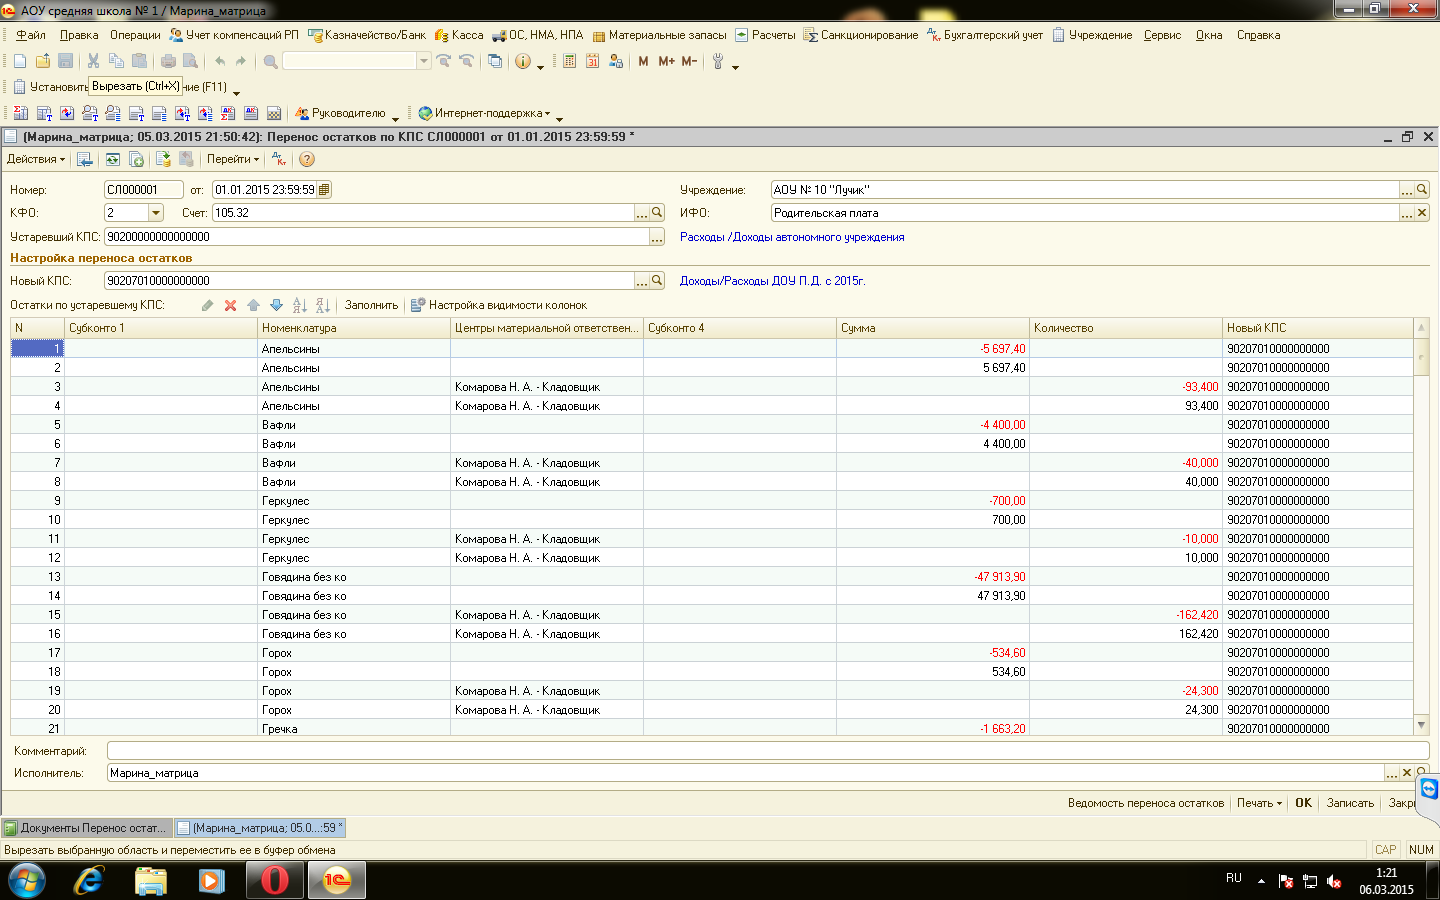Click the Дт/Кт postings icon in the document toolbar
This screenshot has width=1440, height=900.
[x=279, y=159]
